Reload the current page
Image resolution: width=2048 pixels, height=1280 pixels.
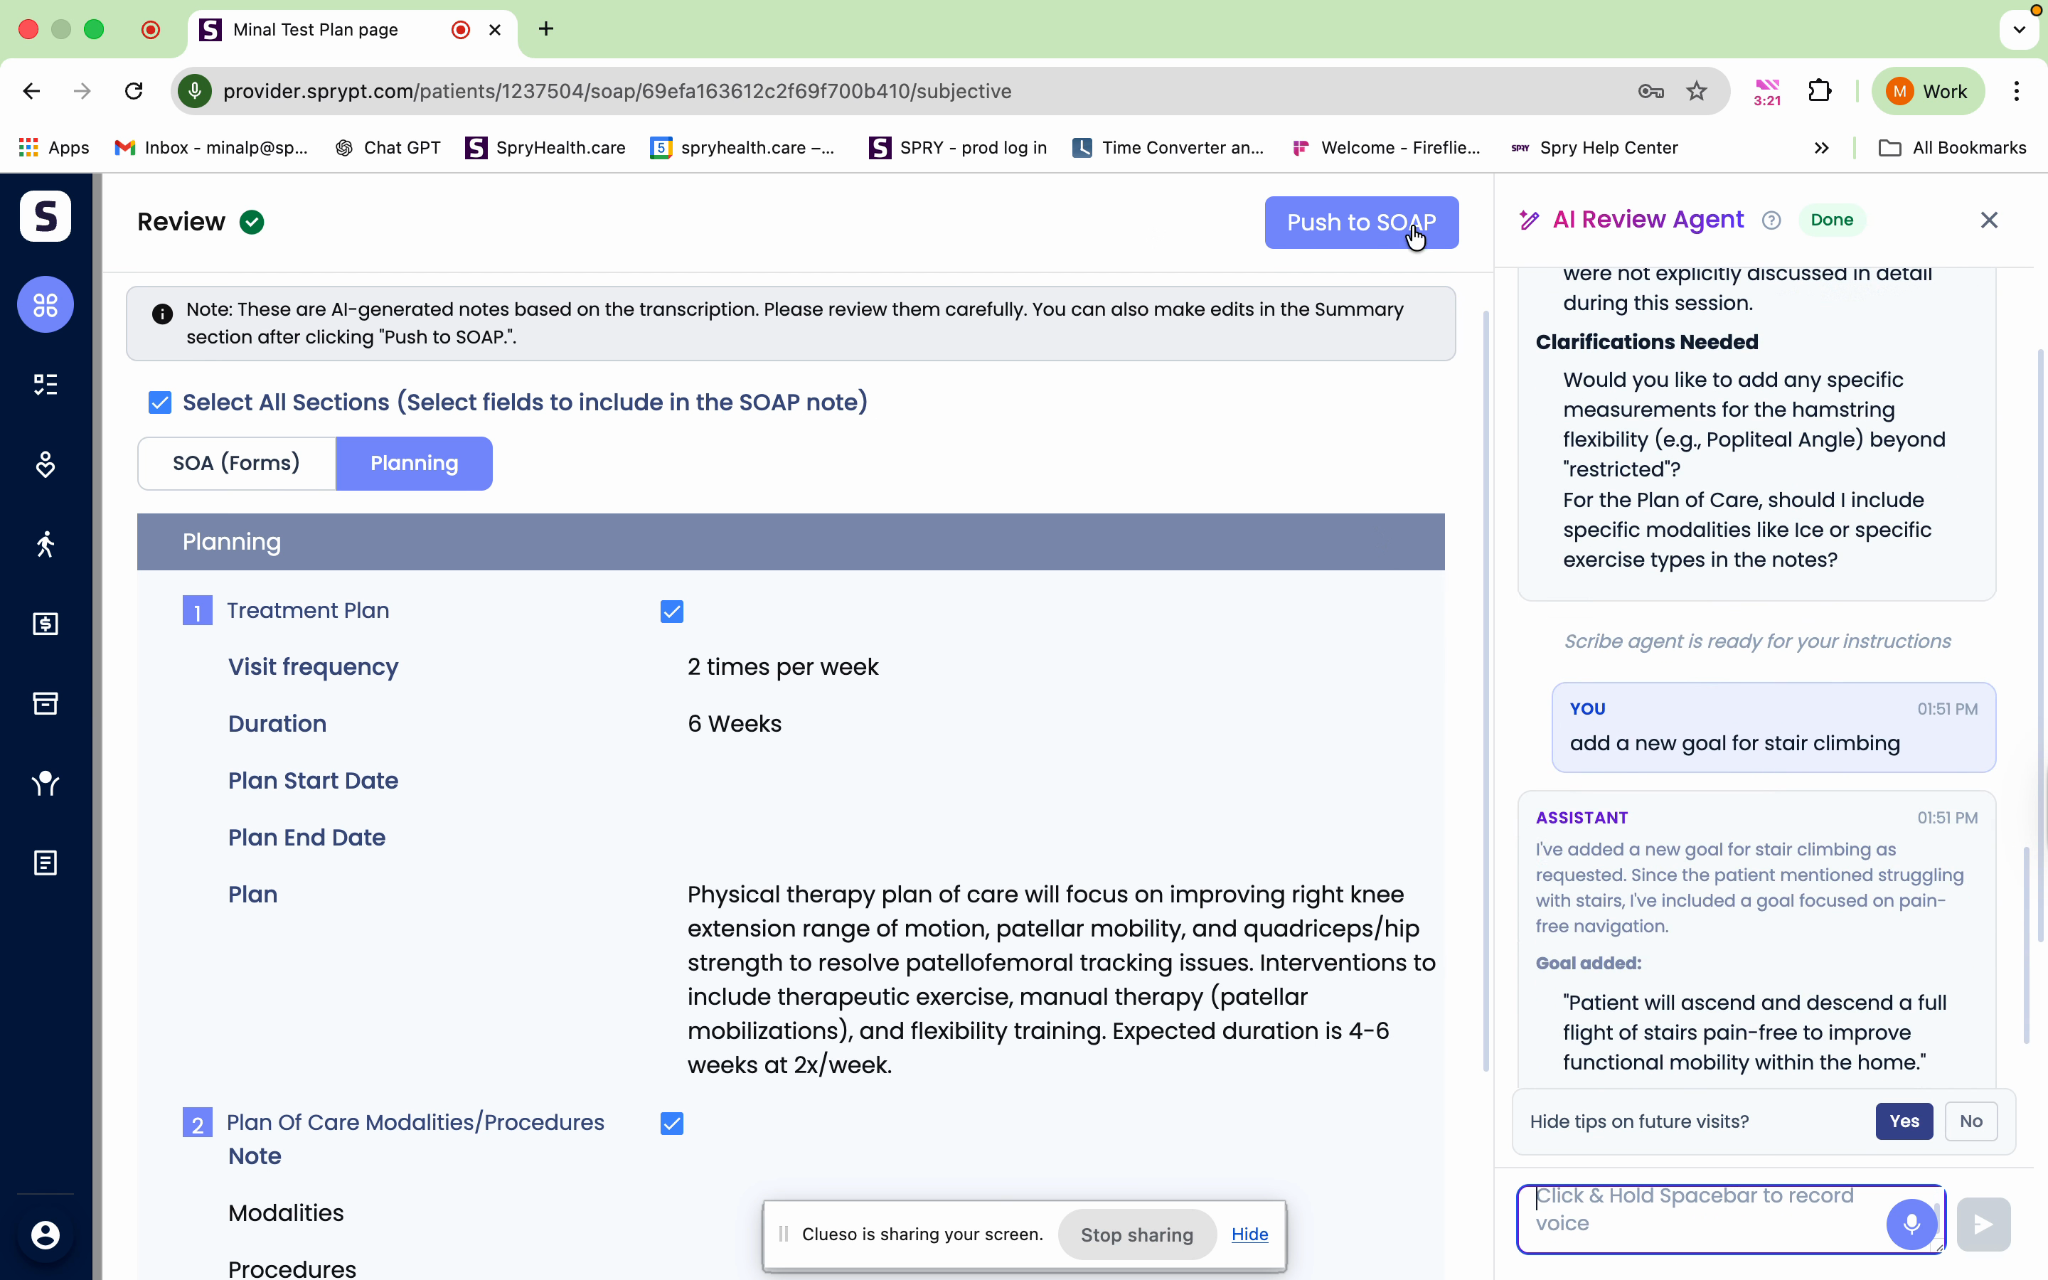click(x=133, y=91)
